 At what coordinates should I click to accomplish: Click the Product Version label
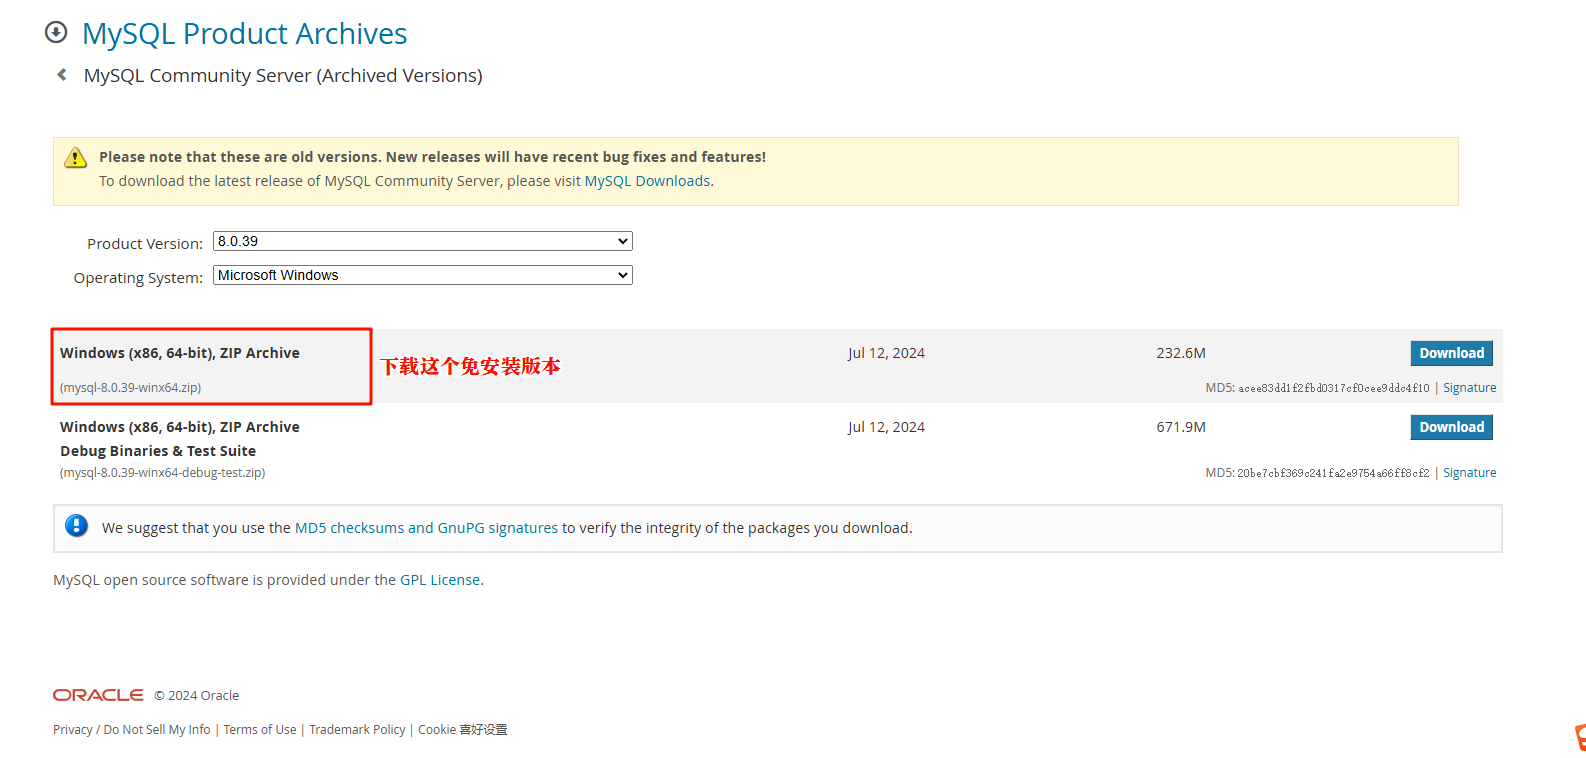145,244
